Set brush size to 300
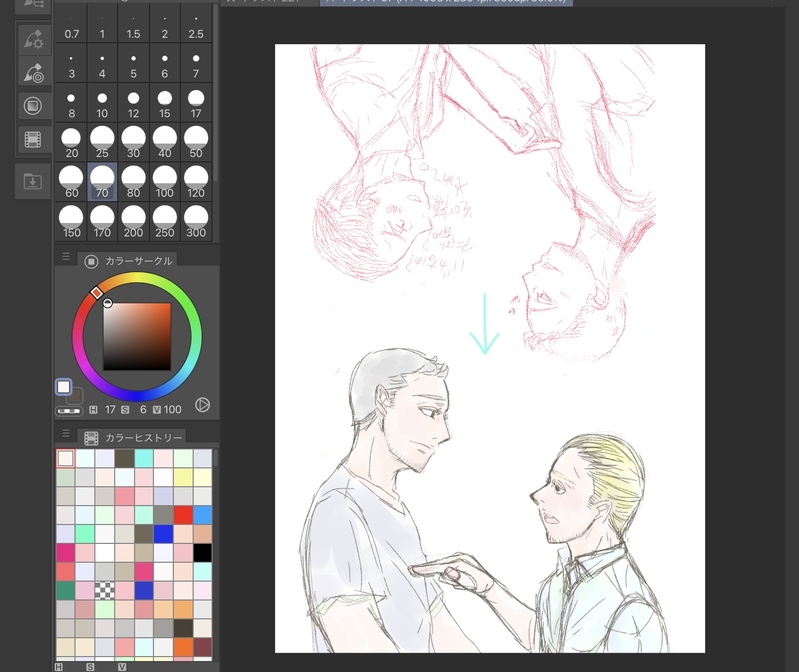The width and height of the screenshot is (799, 672). point(196,222)
